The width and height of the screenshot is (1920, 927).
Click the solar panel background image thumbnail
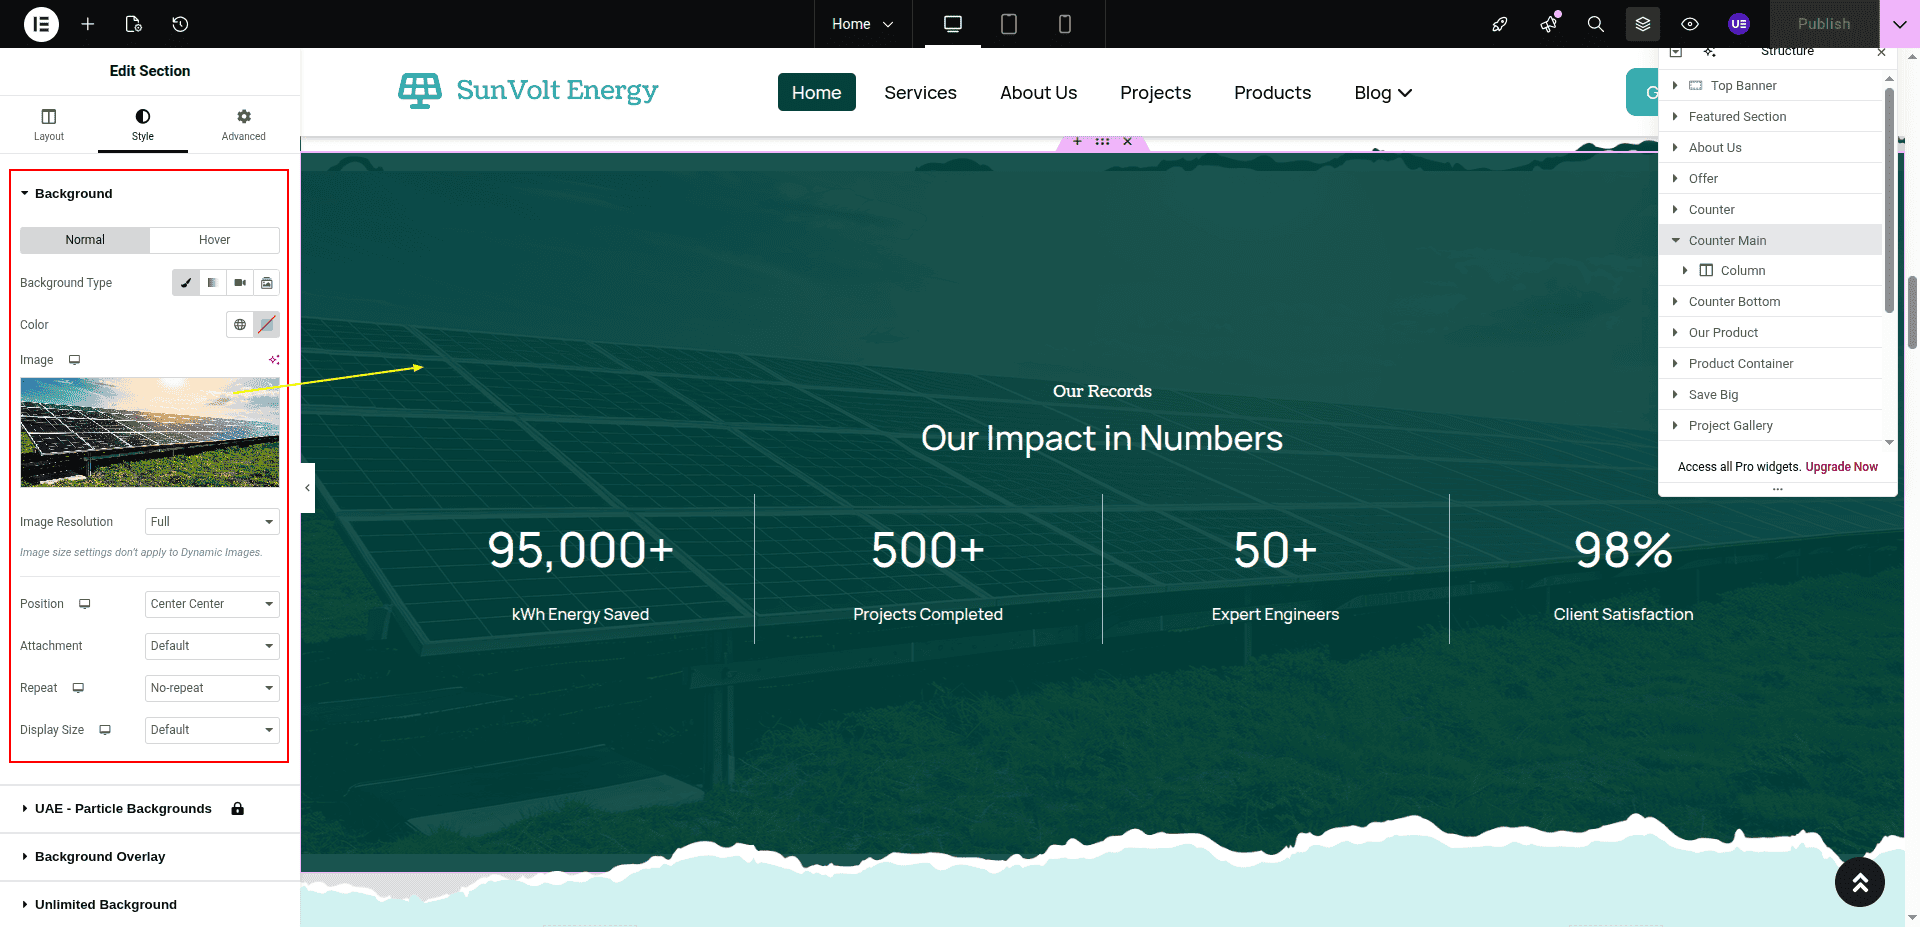pos(150,432)
